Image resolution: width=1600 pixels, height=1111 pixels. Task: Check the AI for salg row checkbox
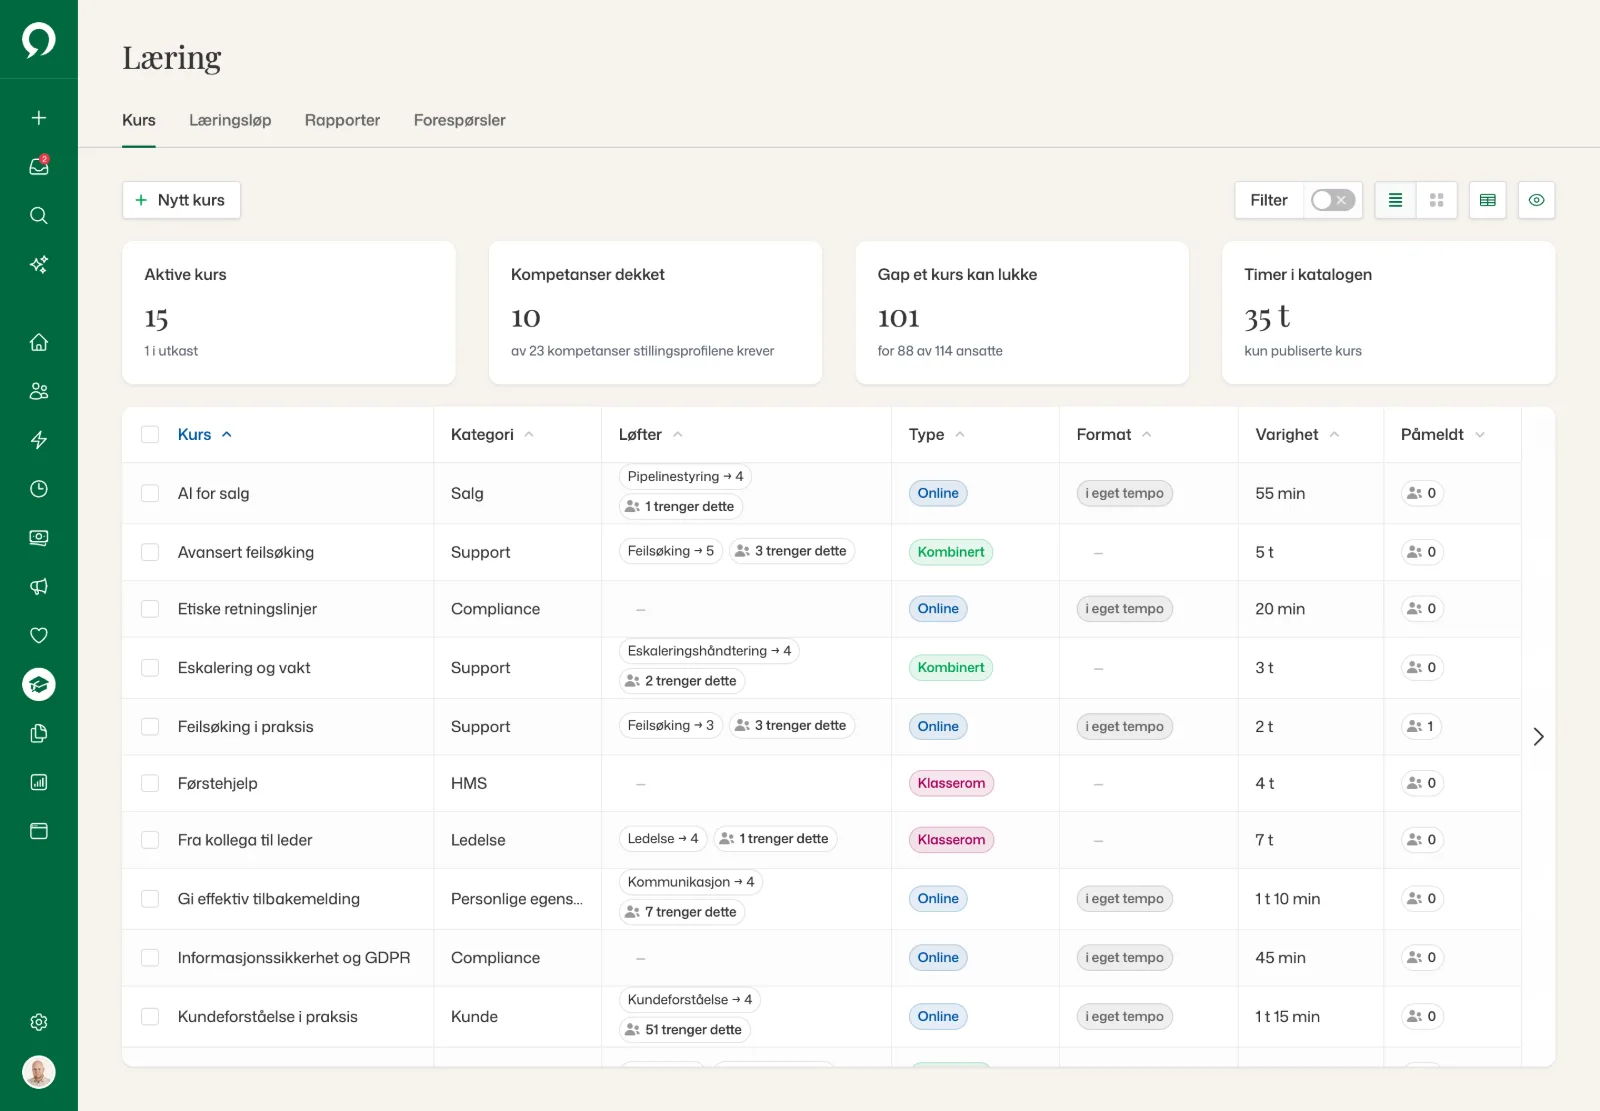tap(150, 493)
